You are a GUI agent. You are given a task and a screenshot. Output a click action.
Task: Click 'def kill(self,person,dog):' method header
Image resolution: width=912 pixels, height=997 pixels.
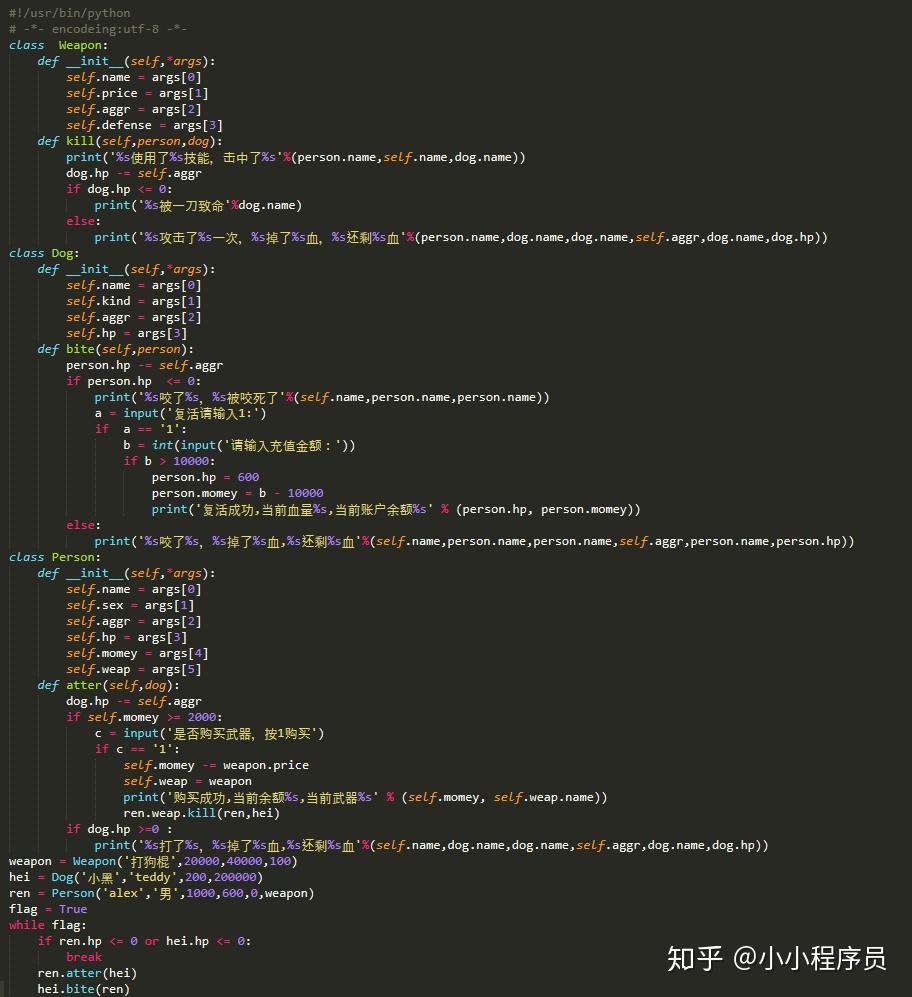[130, 141]
